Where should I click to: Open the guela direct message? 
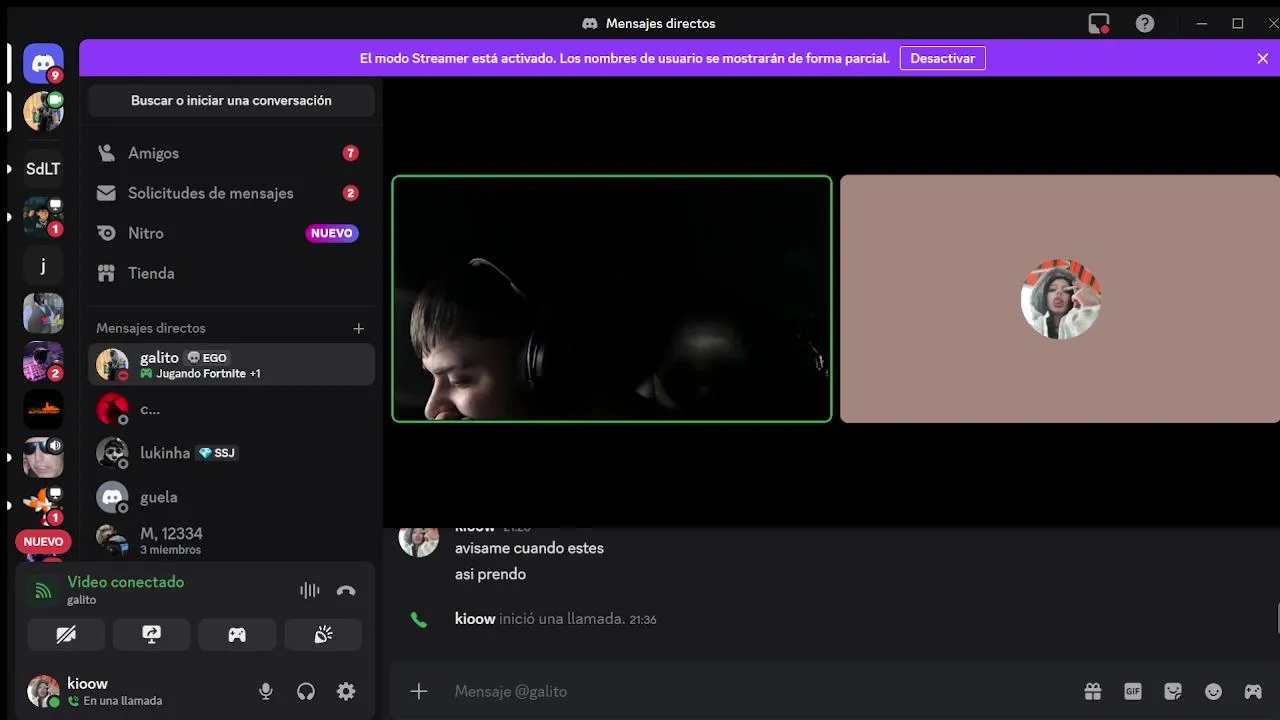click(231, 497)
